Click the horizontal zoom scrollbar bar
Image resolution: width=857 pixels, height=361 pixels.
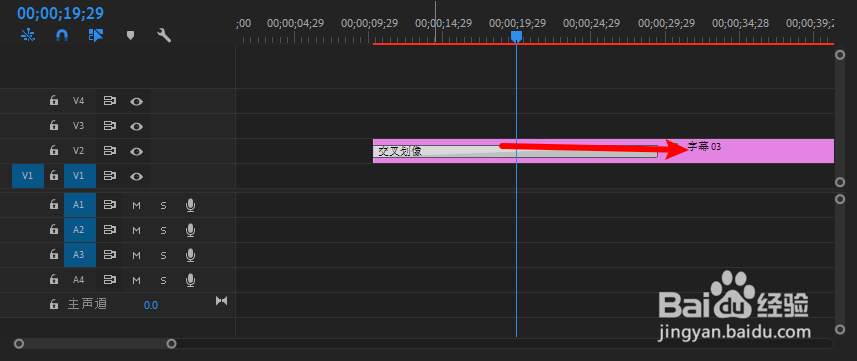pyautogui.click(x=95, y=343)
